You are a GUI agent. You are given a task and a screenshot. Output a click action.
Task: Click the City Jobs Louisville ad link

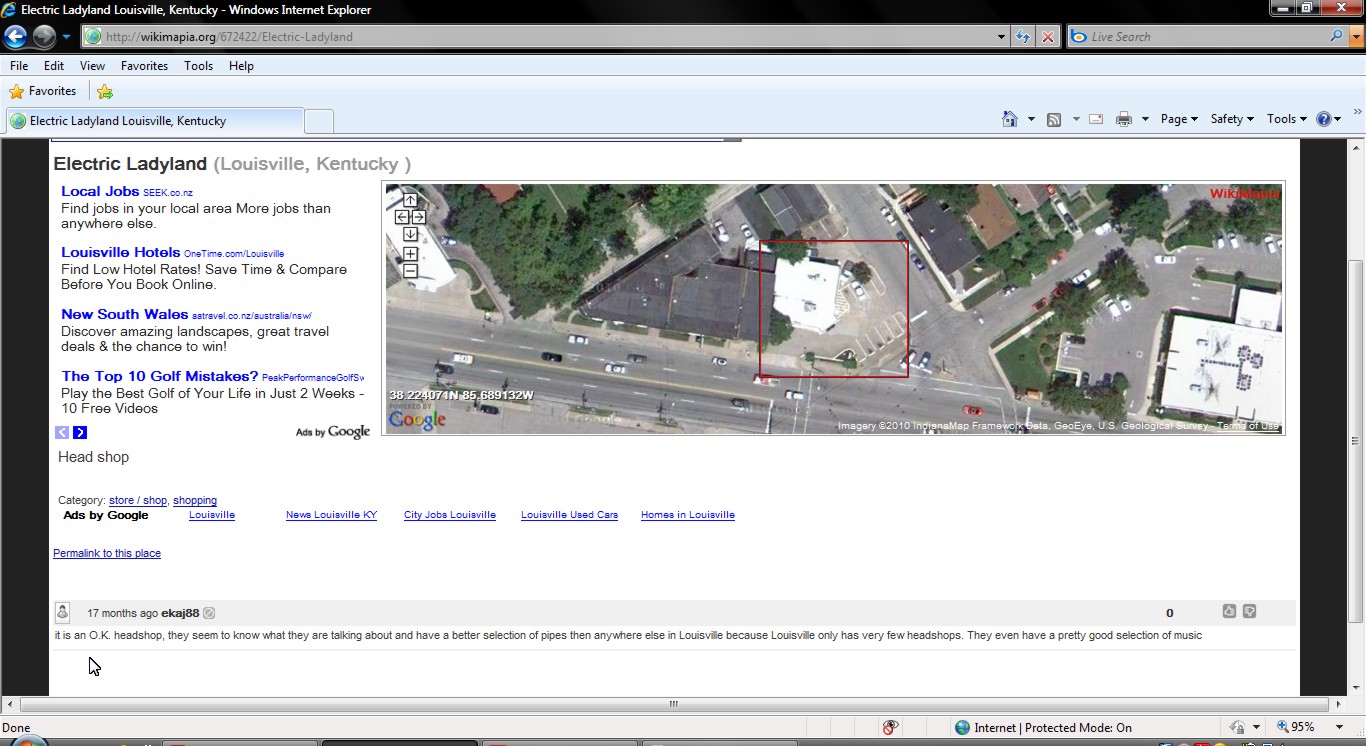coord(450,515)
